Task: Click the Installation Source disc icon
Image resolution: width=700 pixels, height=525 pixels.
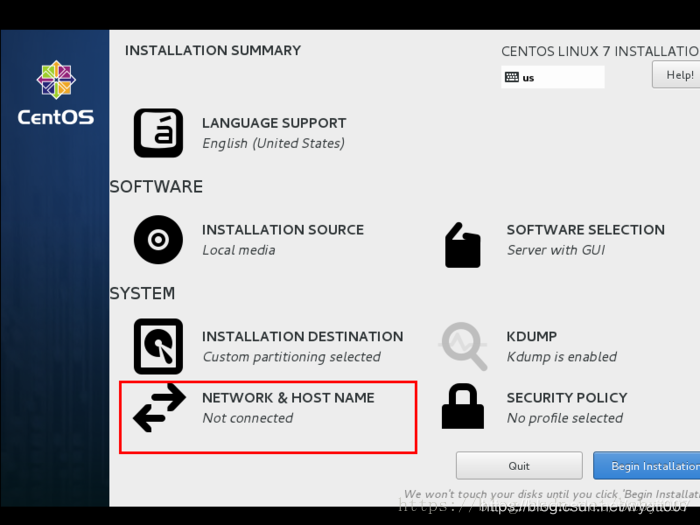Action: click(x=158, y=240)
